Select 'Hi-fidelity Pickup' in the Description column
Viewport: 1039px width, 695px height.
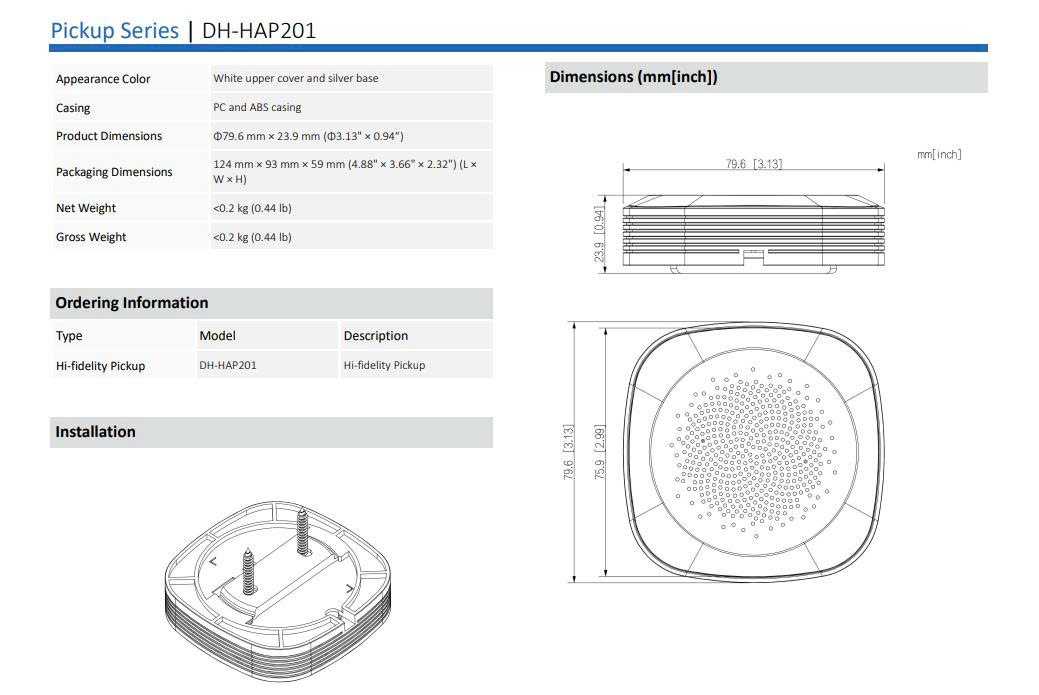384,365
